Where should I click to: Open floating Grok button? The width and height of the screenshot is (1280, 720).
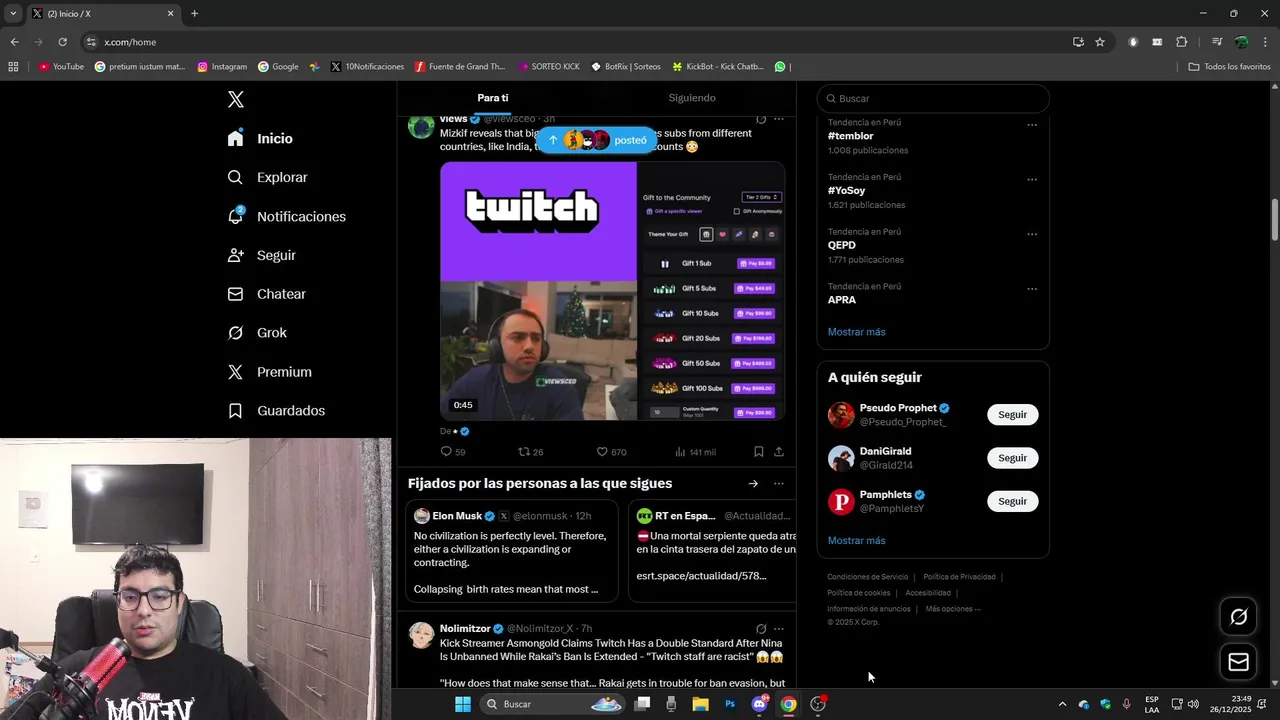coord(1238,617)
